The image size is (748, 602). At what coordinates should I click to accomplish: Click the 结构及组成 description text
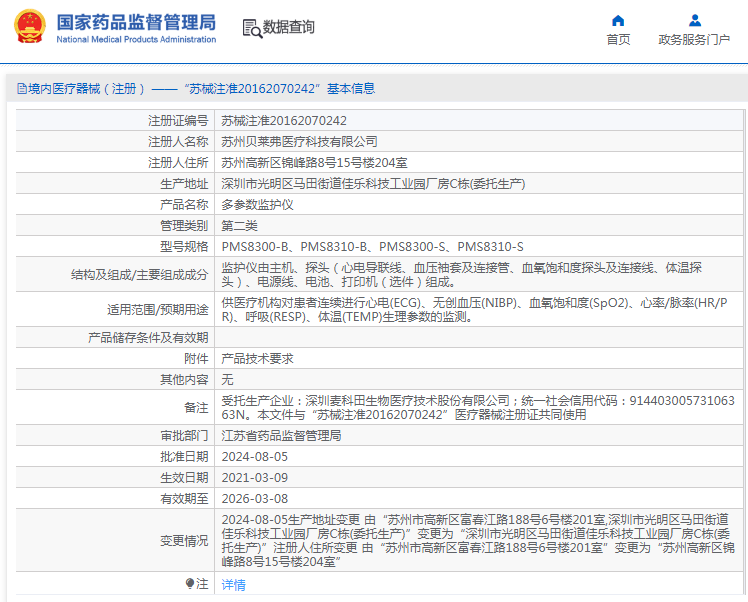(x=461, y=275)
